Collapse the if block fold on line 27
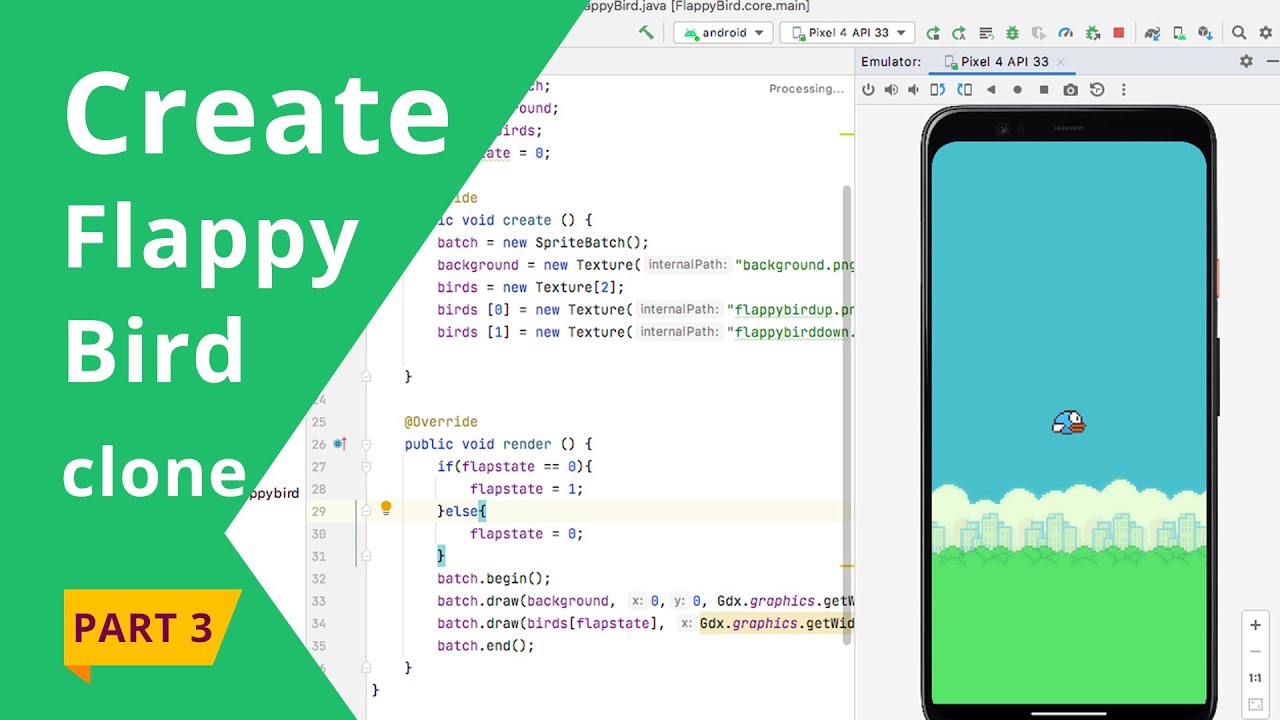 click(x=366, y=466)
